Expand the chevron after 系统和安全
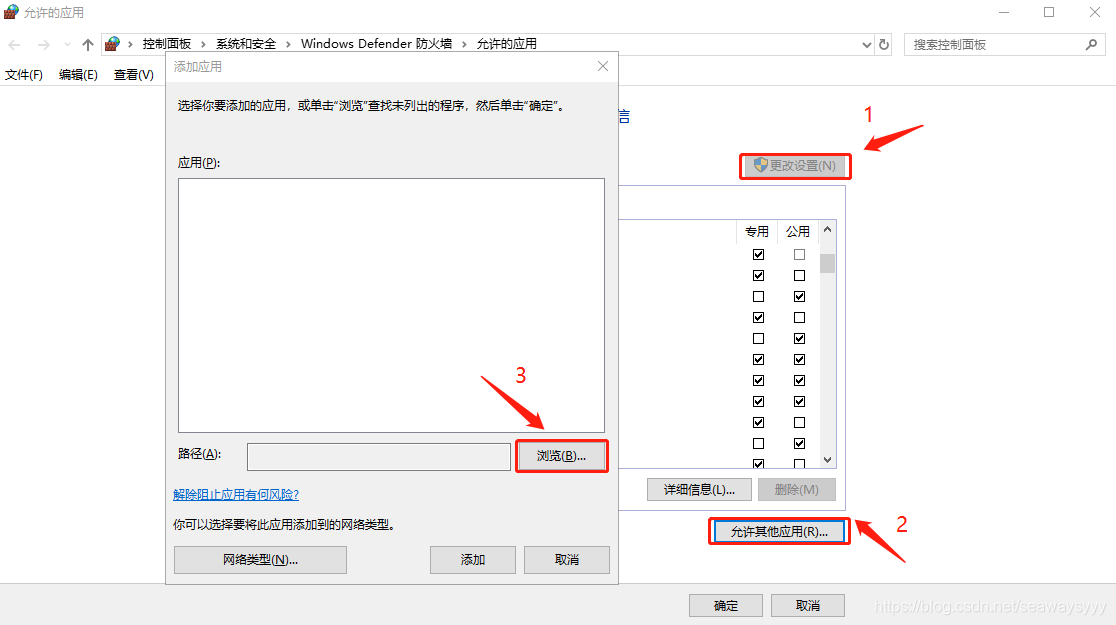1116x625 pixels. [288, 44]
